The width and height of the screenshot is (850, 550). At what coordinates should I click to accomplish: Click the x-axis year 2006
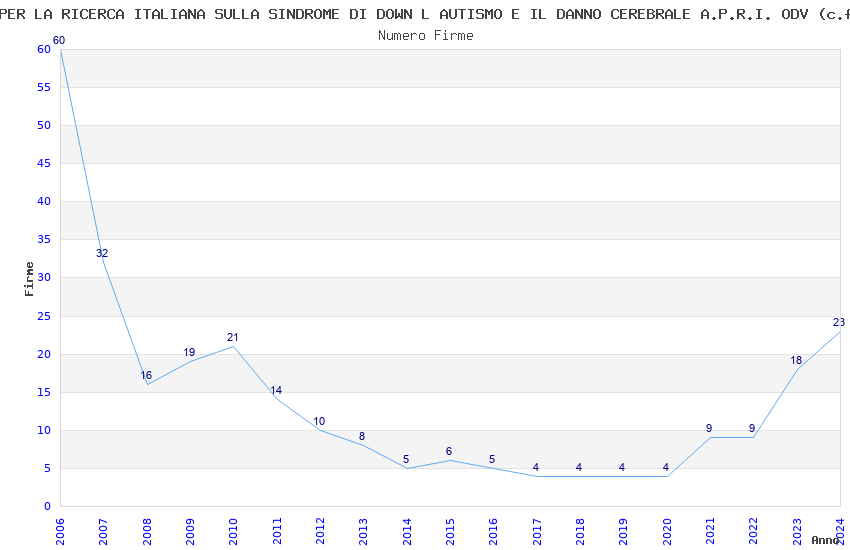60,531
